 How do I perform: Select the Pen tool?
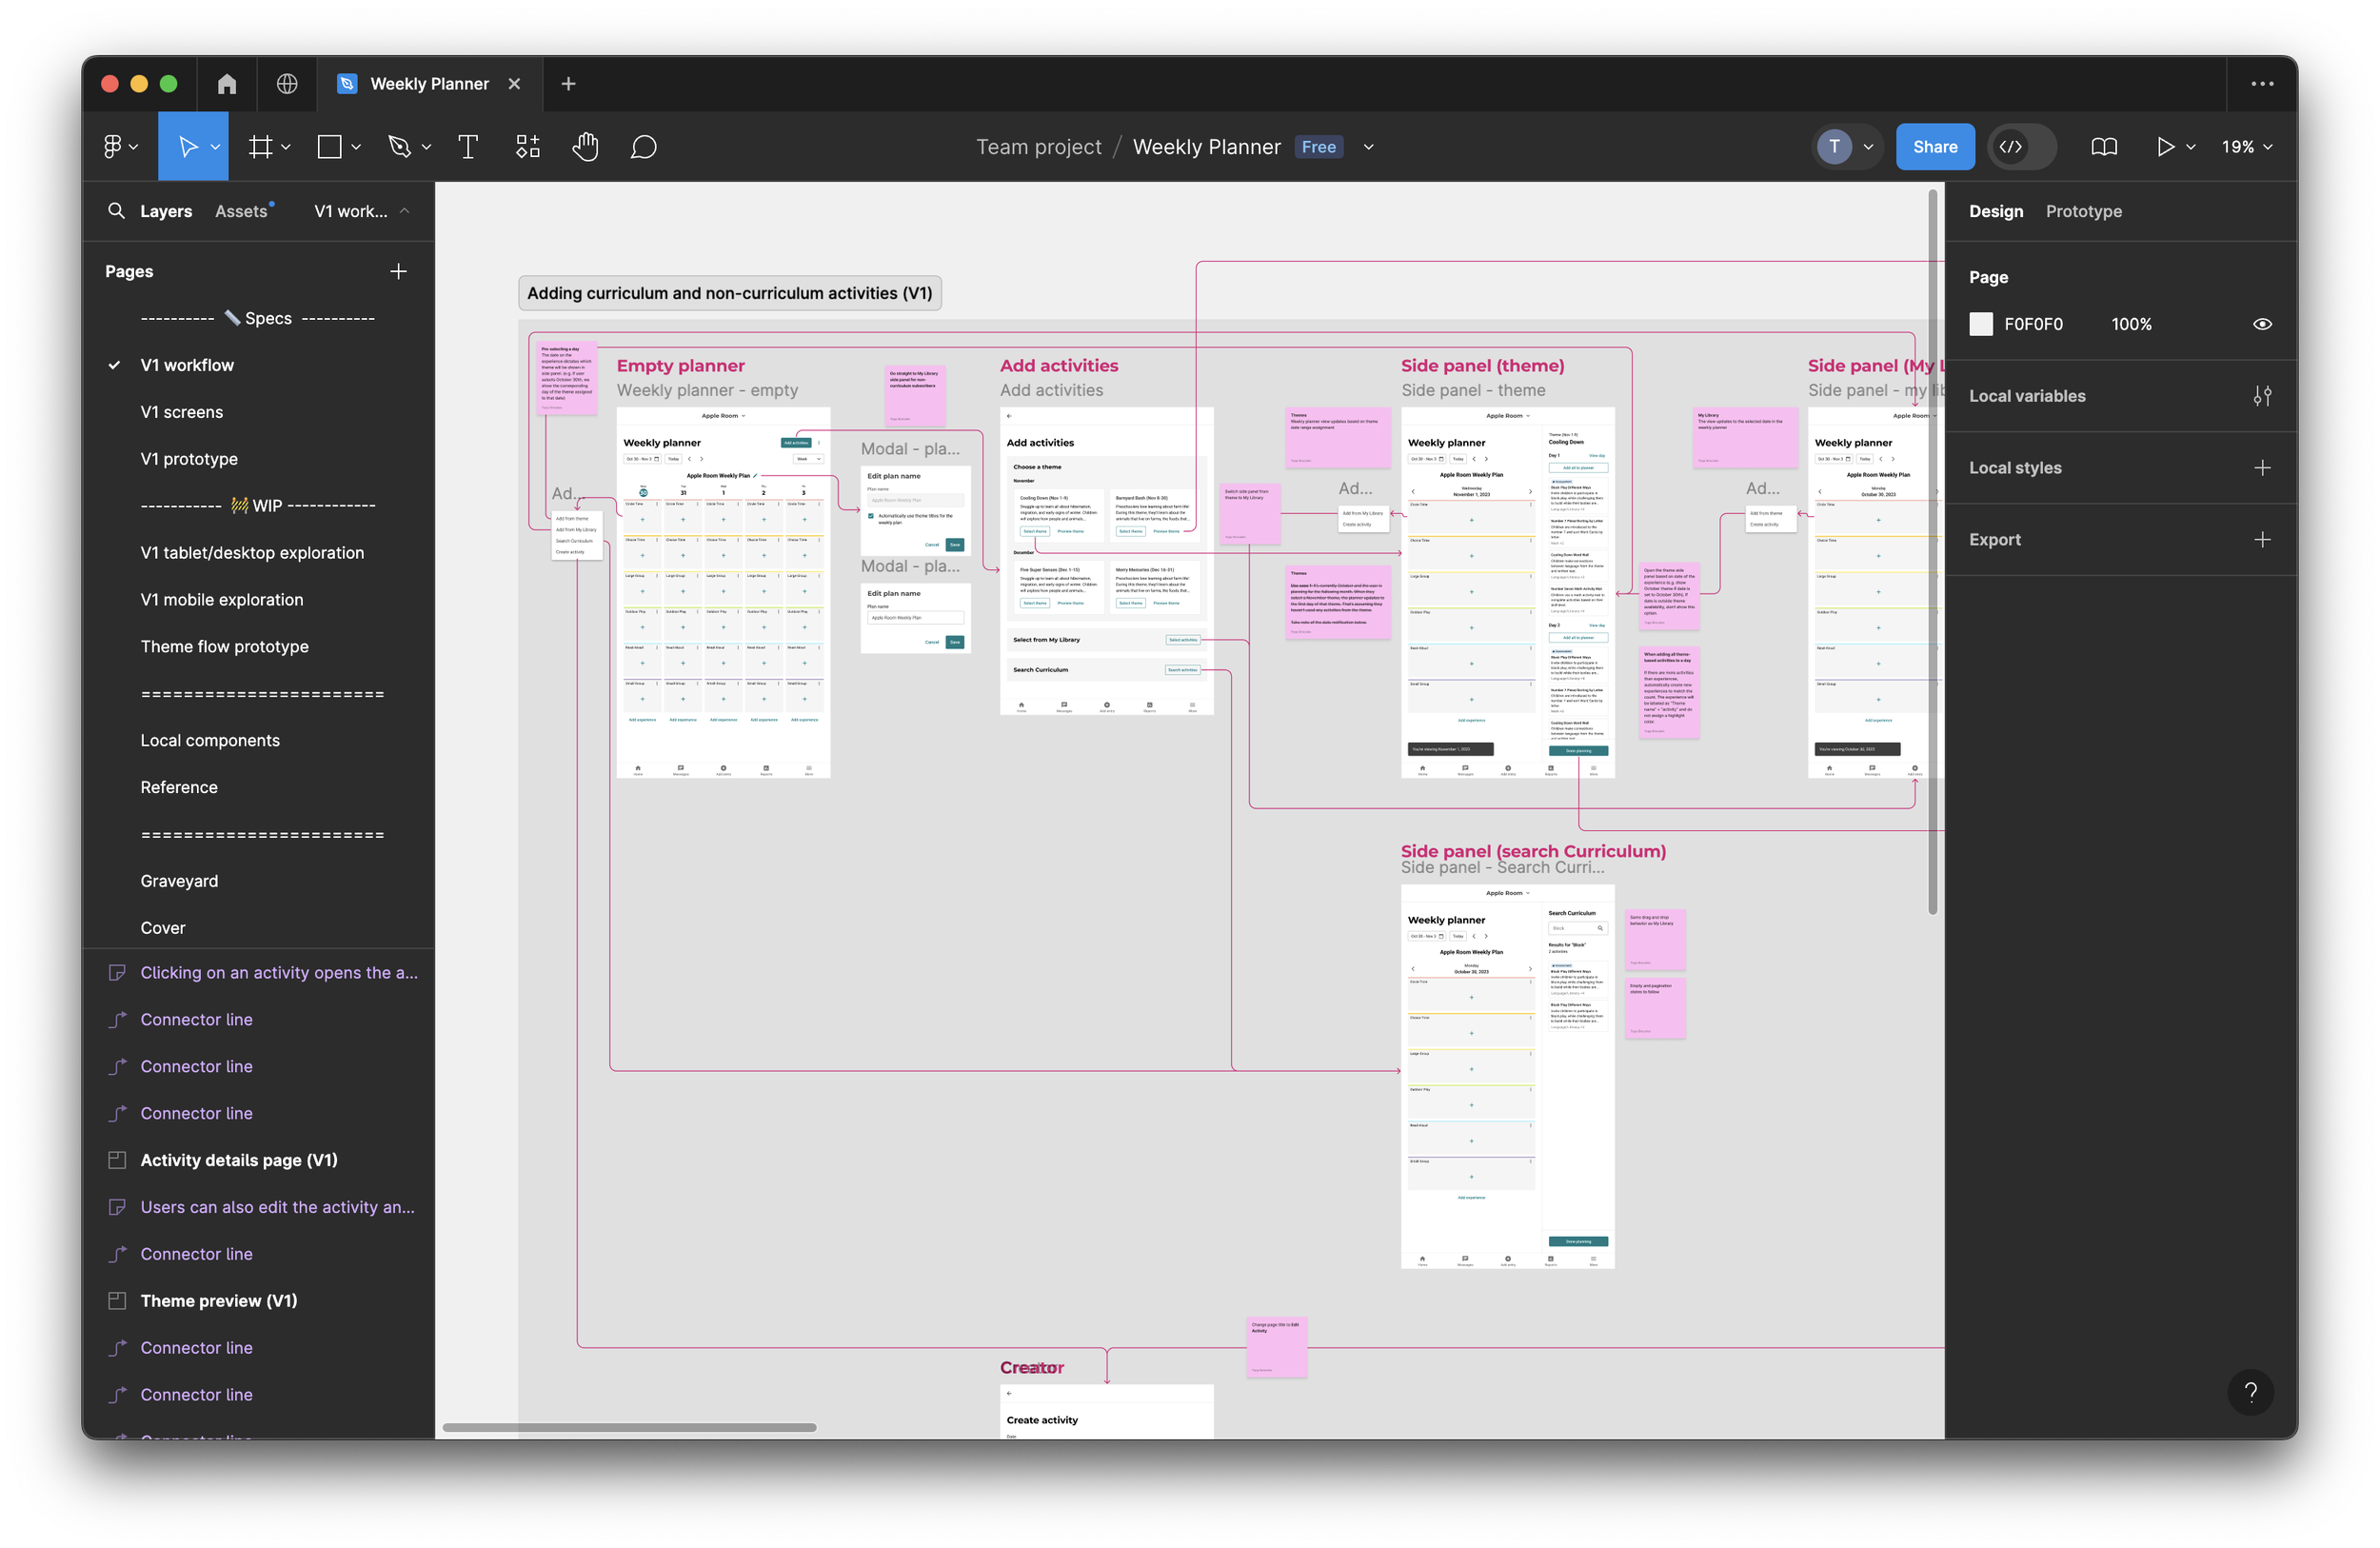pyautogui.click(x=399, y=147)
